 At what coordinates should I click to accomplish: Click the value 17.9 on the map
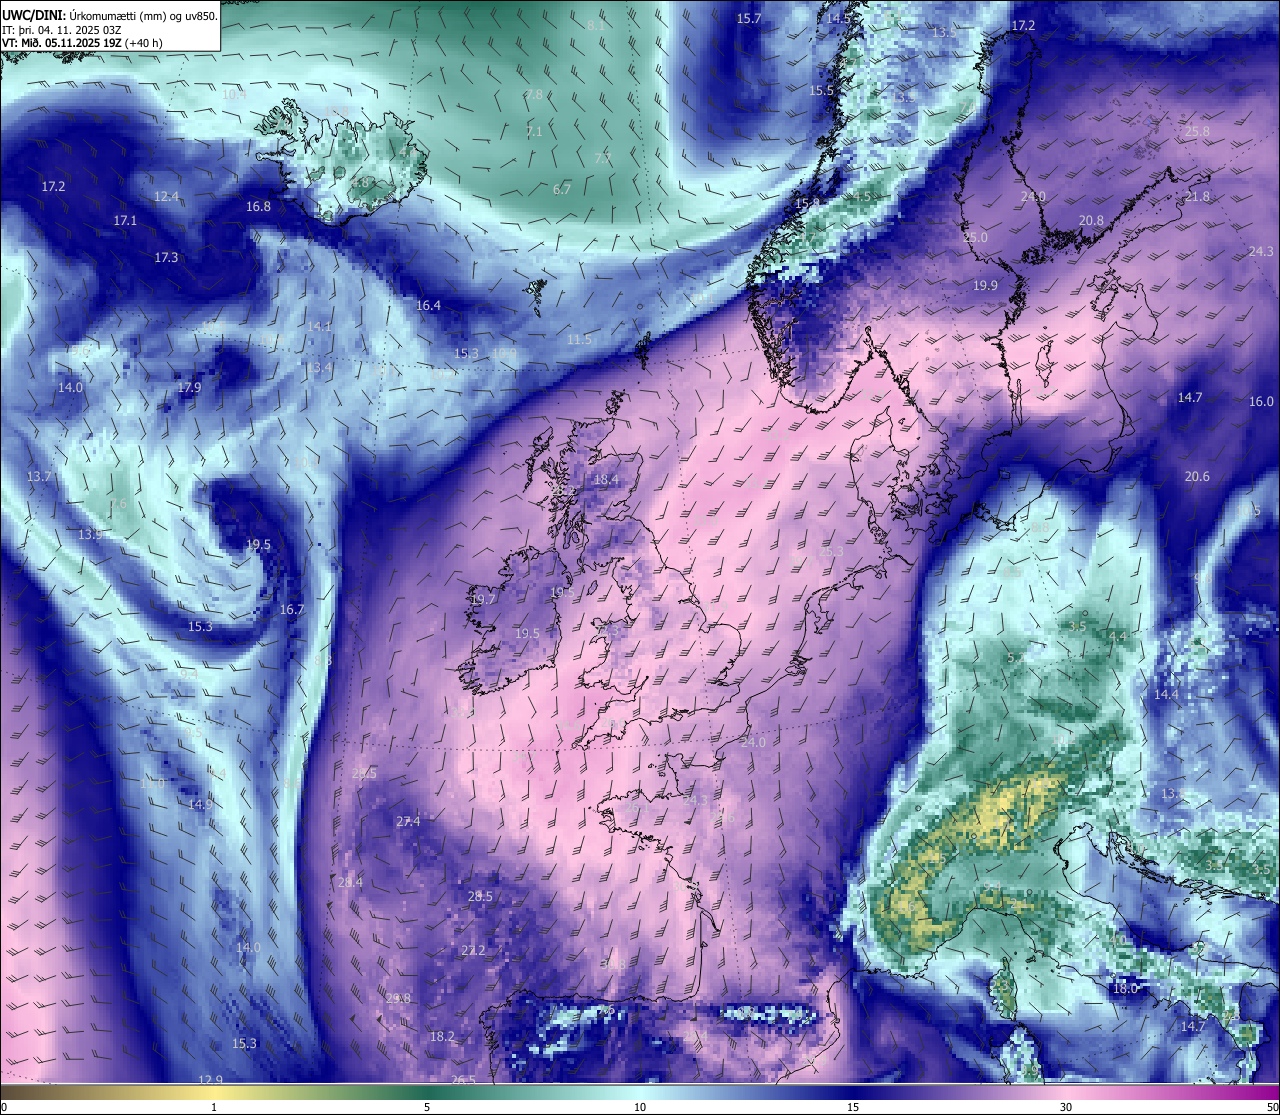pos(189,387)
